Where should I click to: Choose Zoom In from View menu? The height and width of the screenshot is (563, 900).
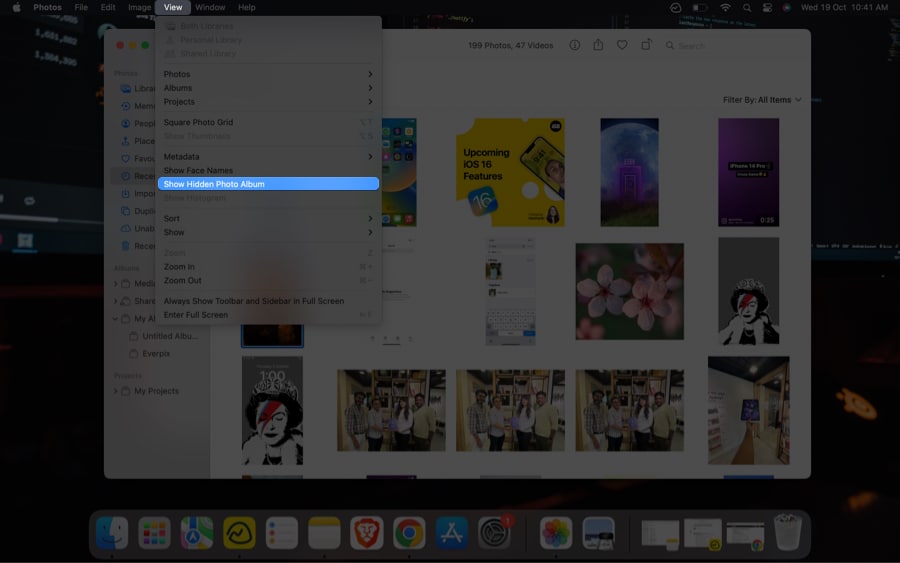268,267
